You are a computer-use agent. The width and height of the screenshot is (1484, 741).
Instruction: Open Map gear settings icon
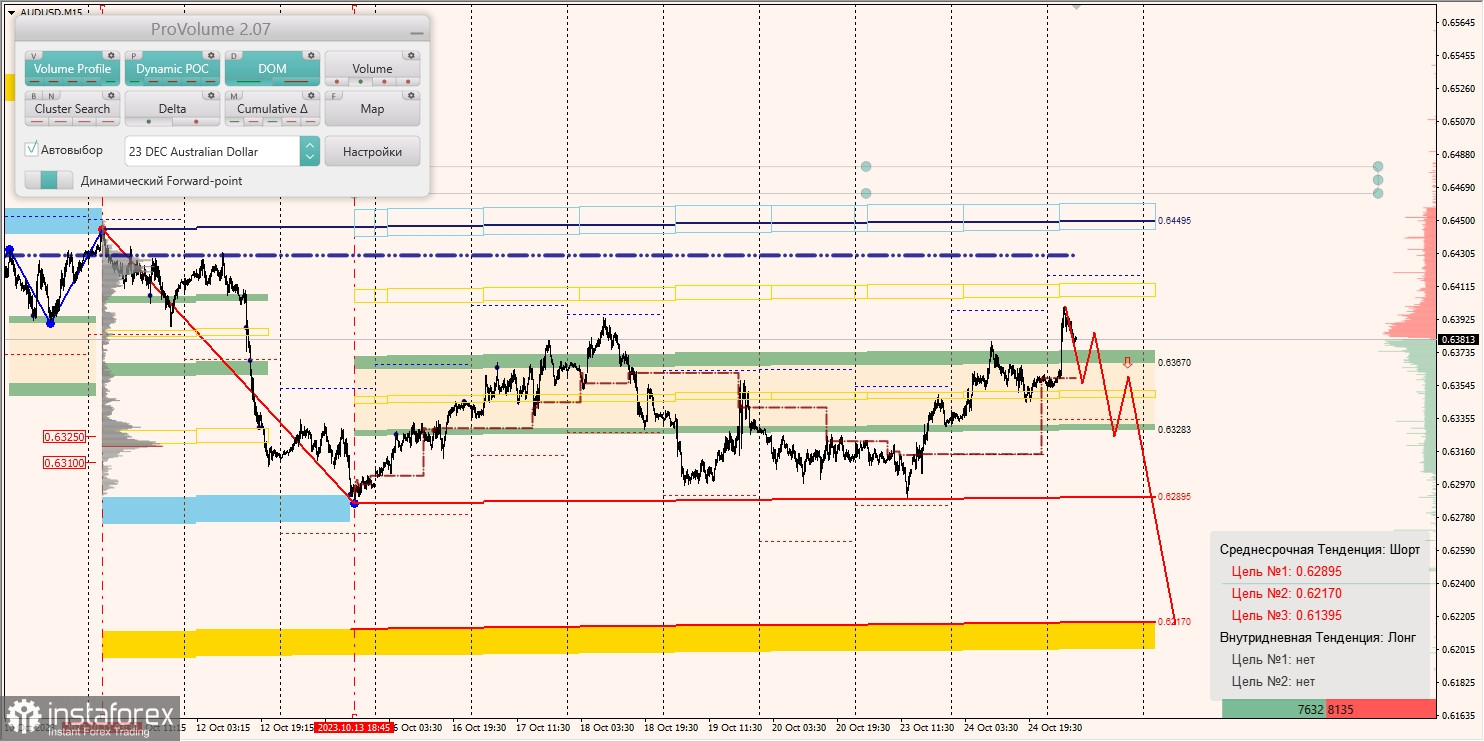(411, 96)
